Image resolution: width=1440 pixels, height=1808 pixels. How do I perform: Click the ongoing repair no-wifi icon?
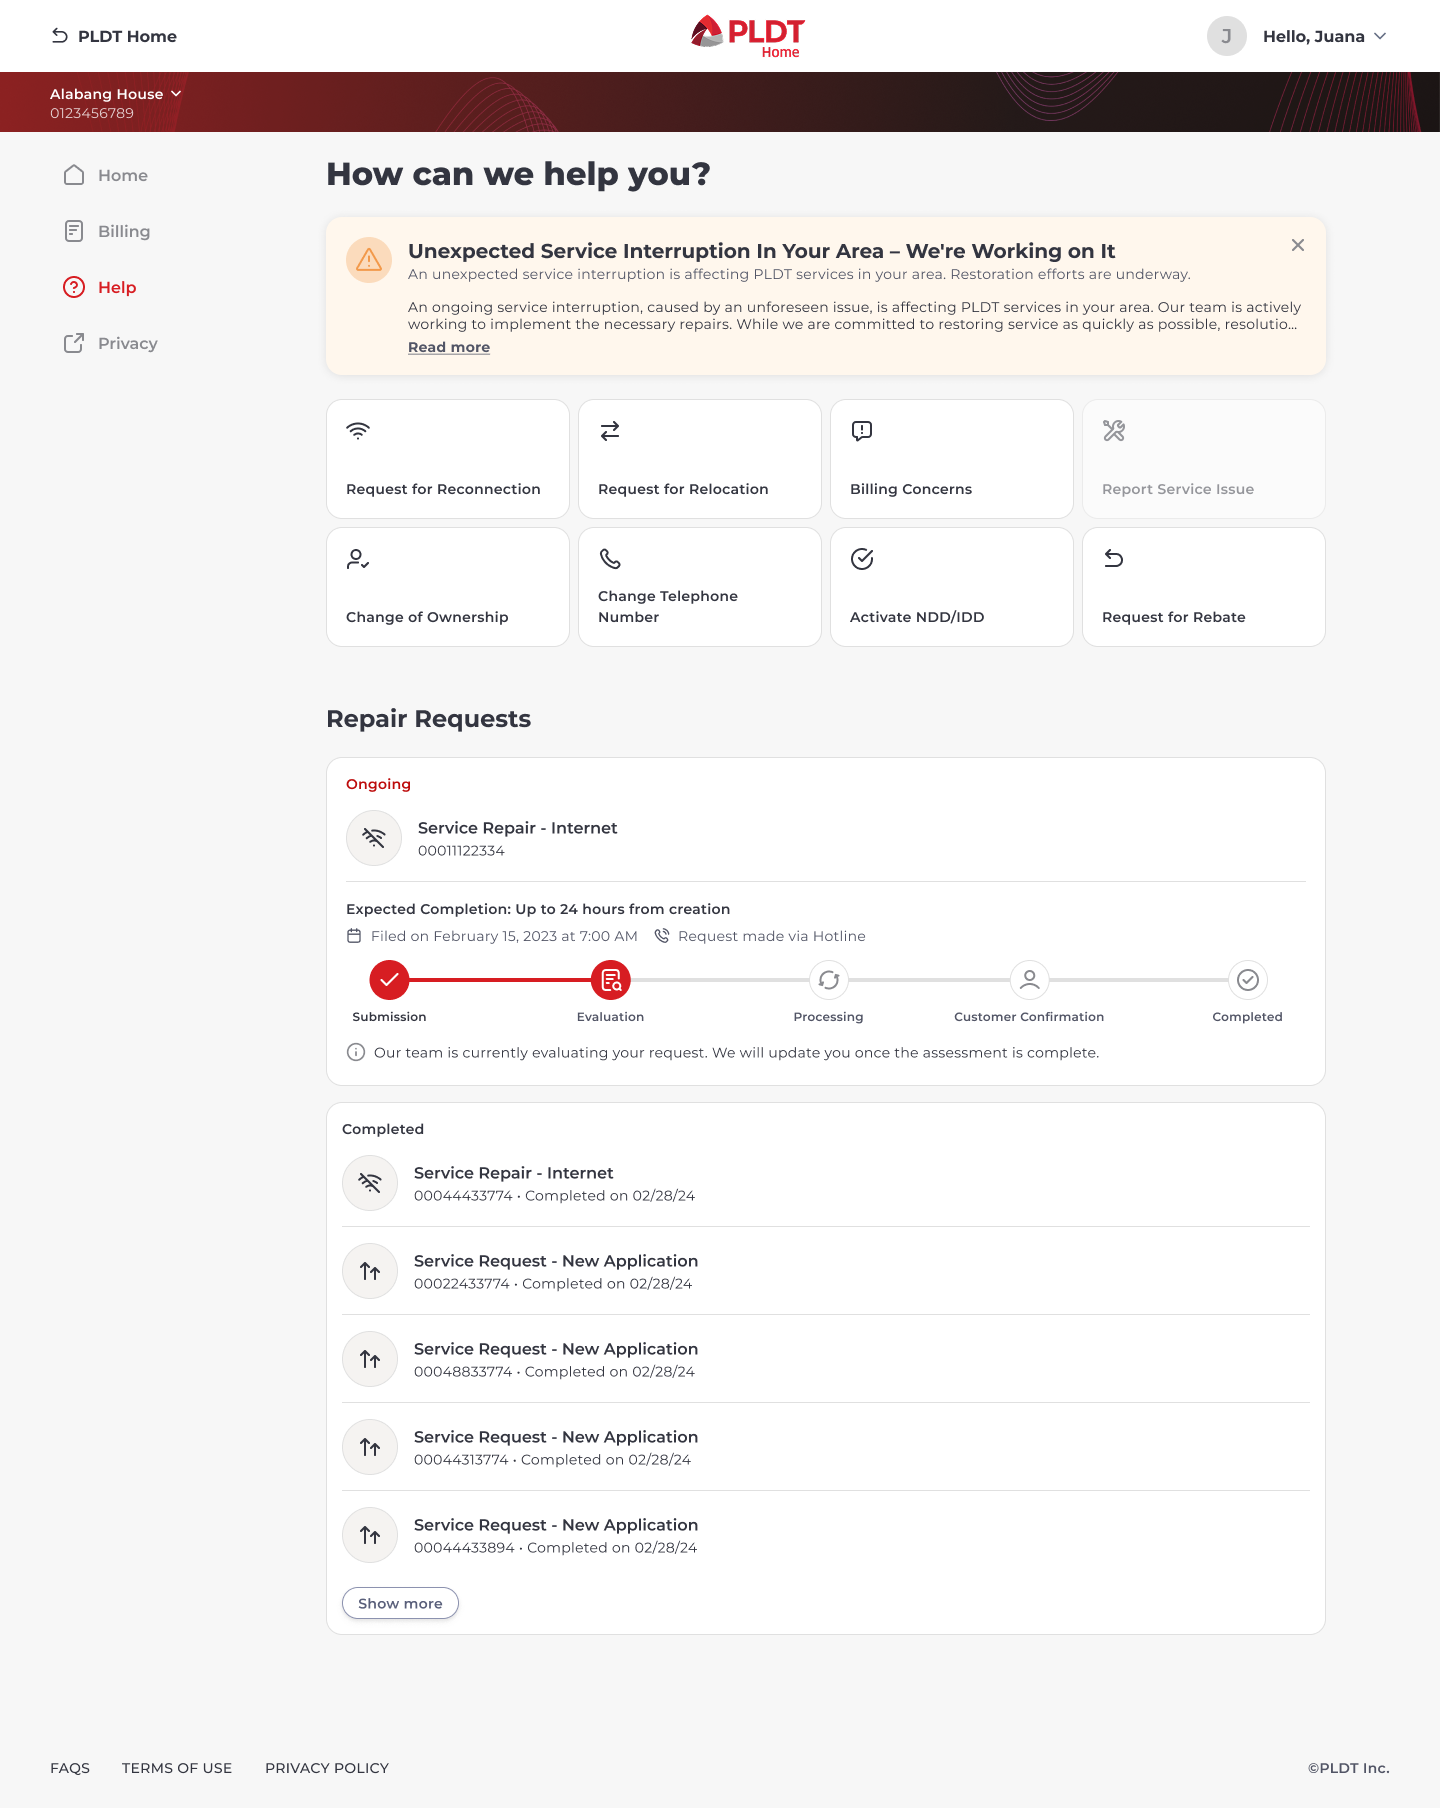374,838
